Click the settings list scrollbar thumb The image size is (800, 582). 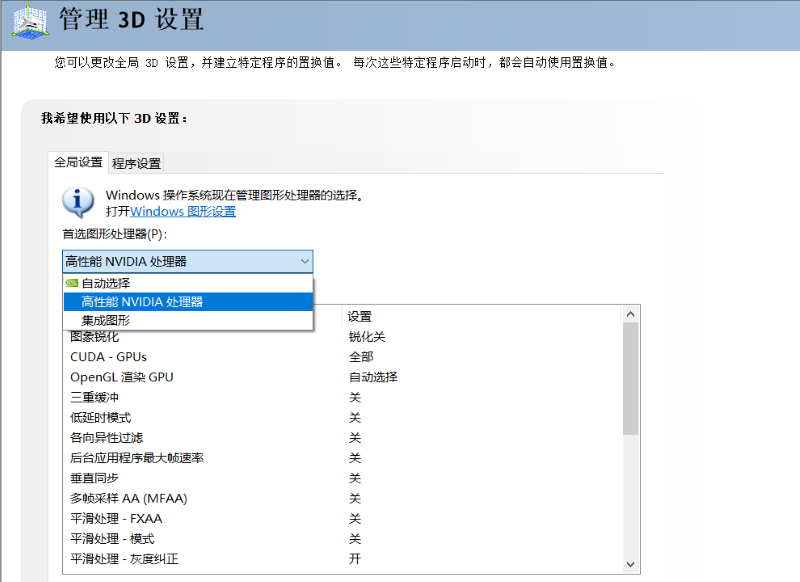(x=631, y=379)
